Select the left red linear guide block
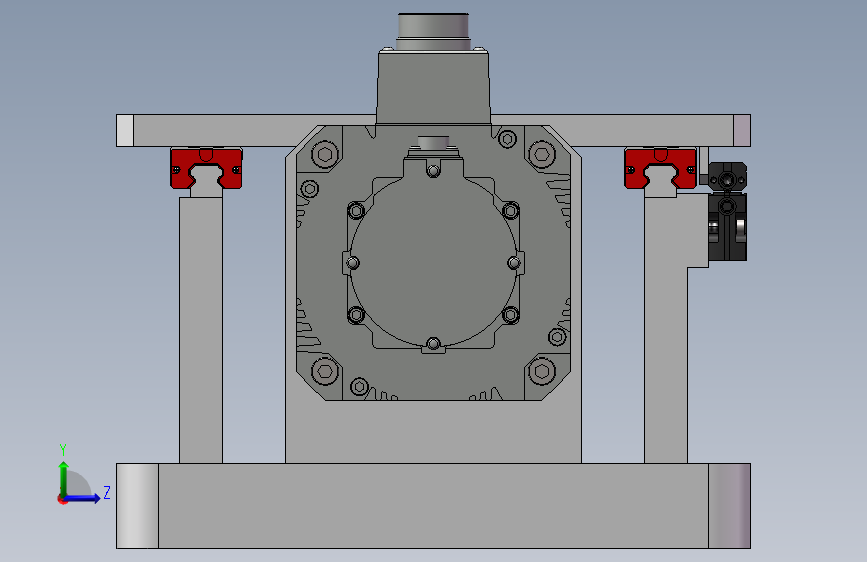The height and width of the screenshot is (562, 867). pos(206,168)
